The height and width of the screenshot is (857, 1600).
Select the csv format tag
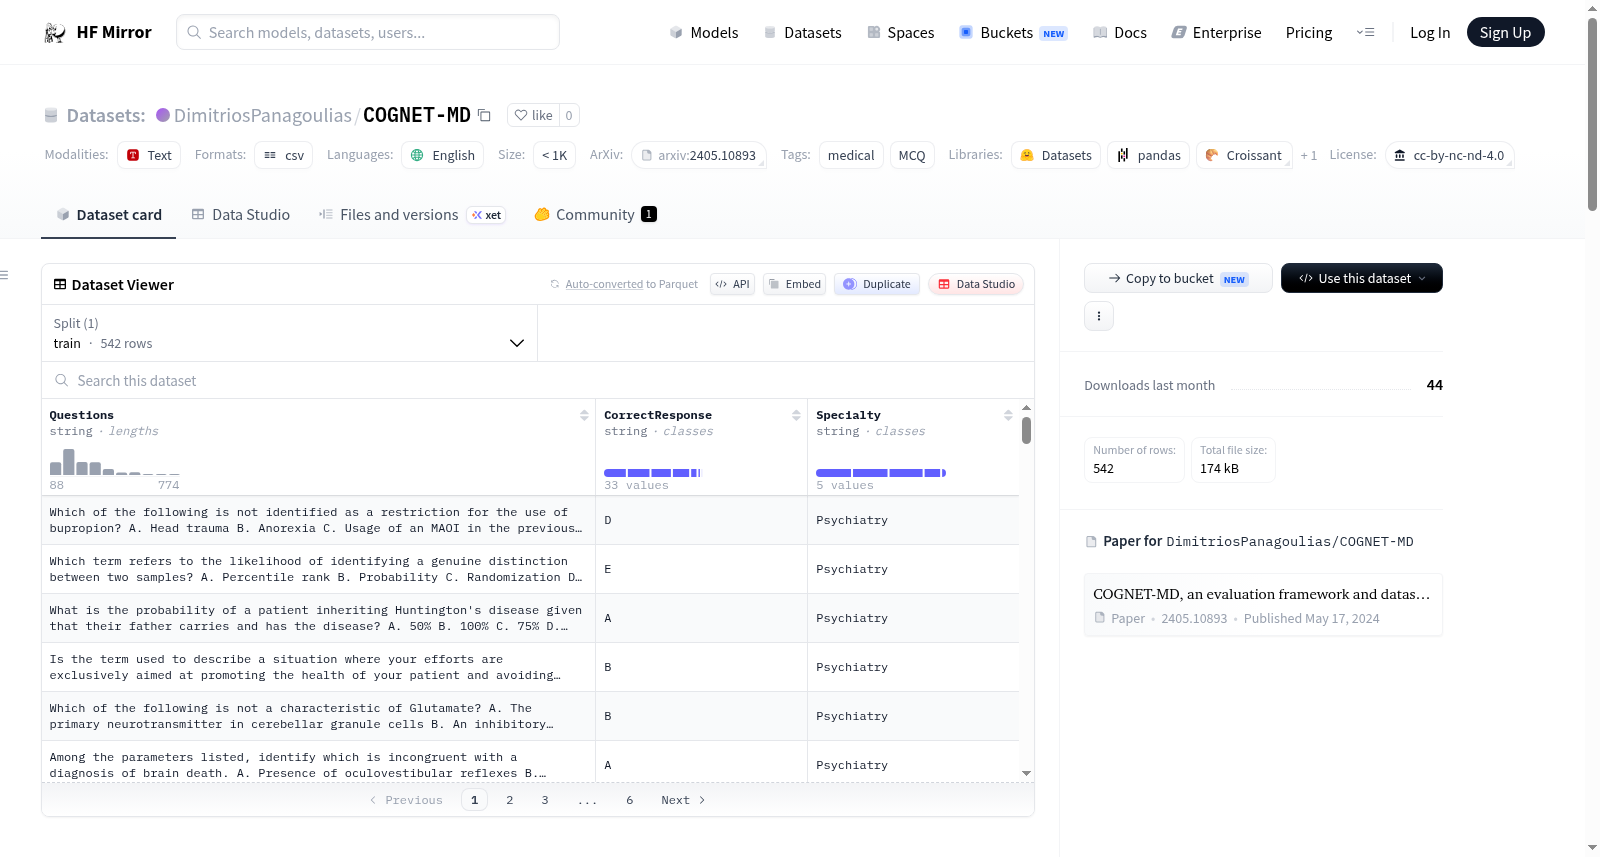(284, 155)
